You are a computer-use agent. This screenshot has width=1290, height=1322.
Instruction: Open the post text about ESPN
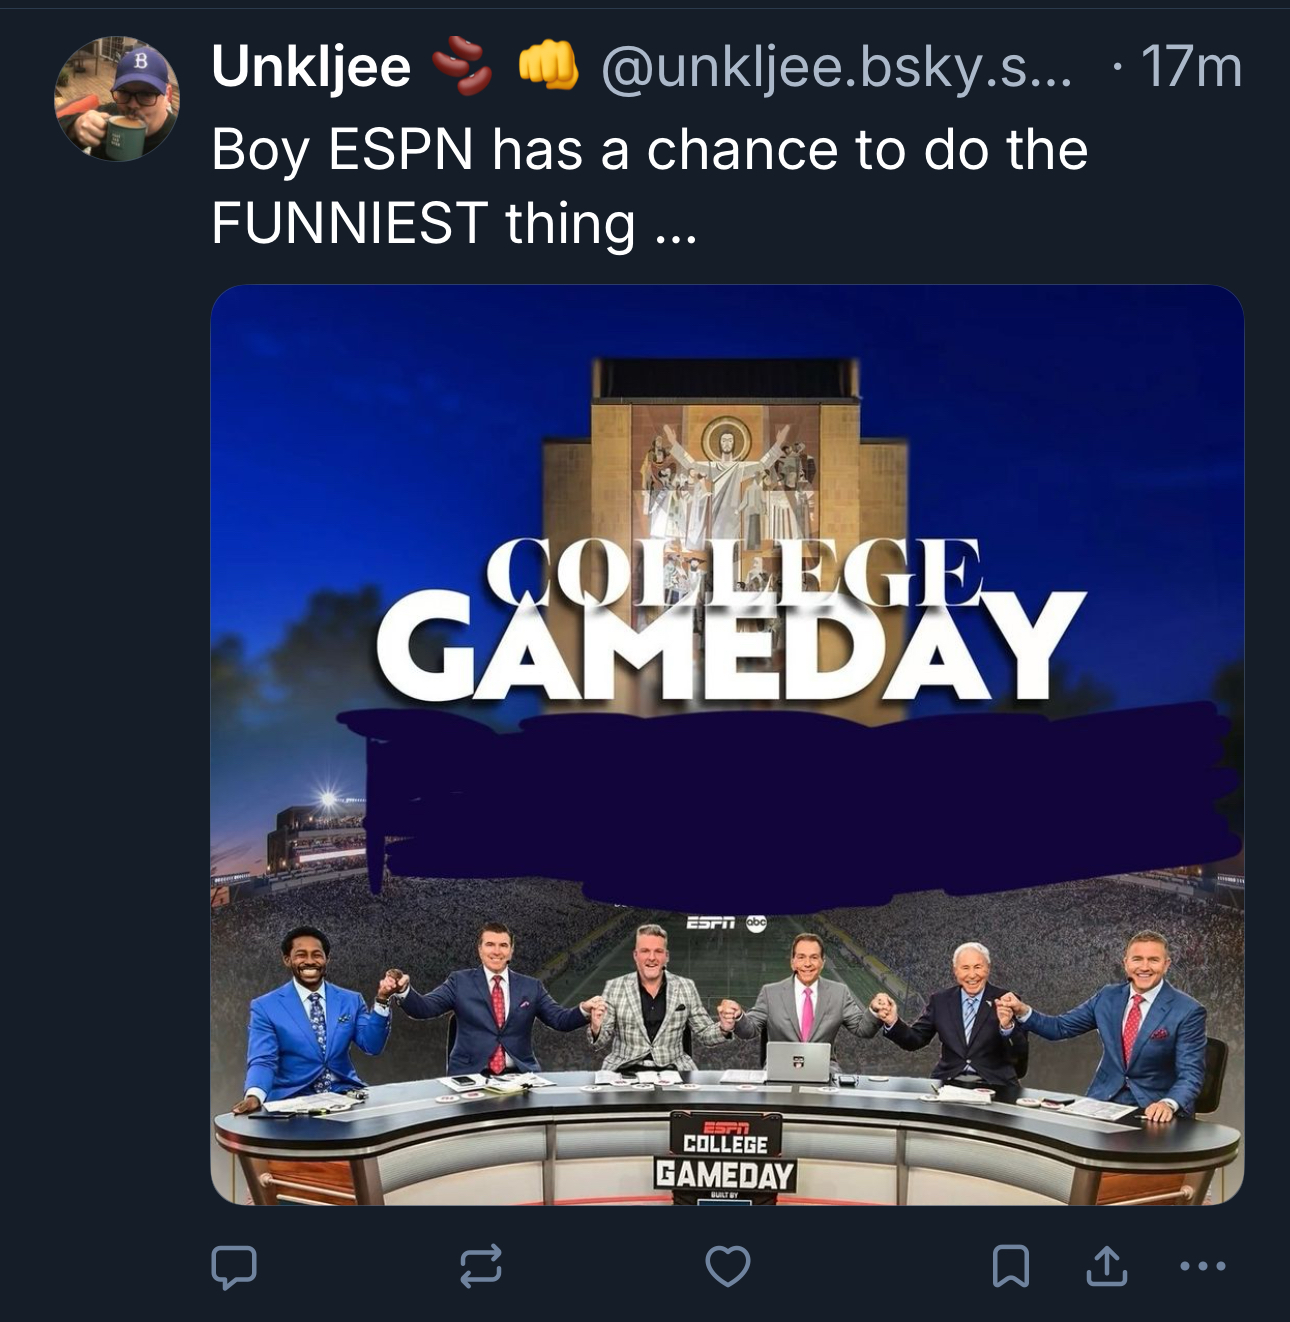click(649, 186)
